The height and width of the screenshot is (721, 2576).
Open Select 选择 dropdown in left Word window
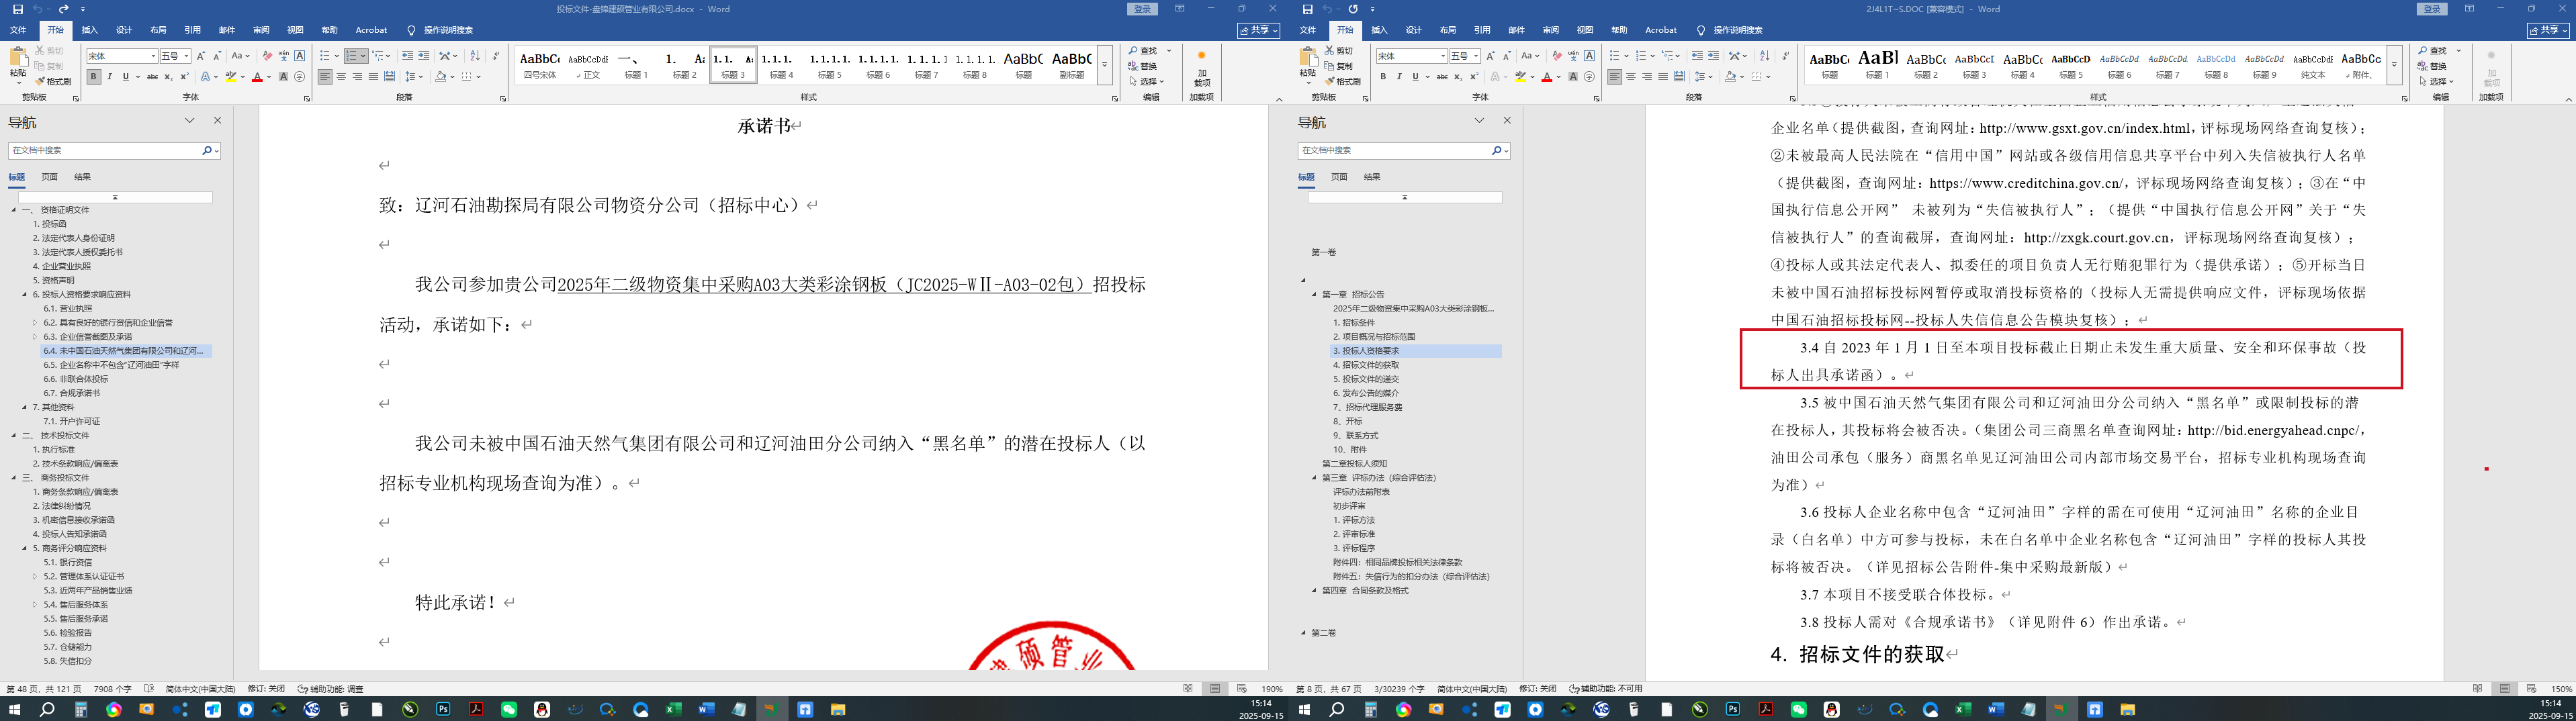pyautogui.click(x=1146, y=81)
